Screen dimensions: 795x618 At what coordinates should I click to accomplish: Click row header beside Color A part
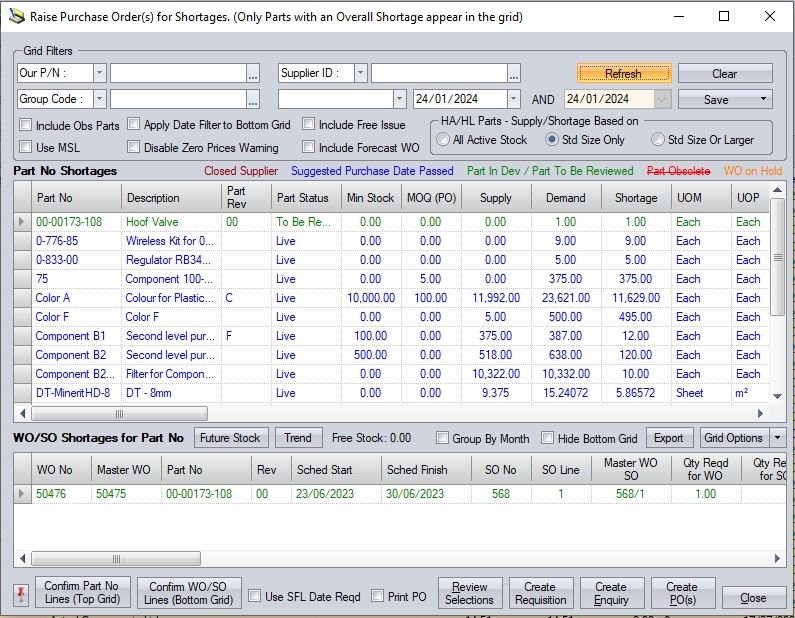coord(23,298)
